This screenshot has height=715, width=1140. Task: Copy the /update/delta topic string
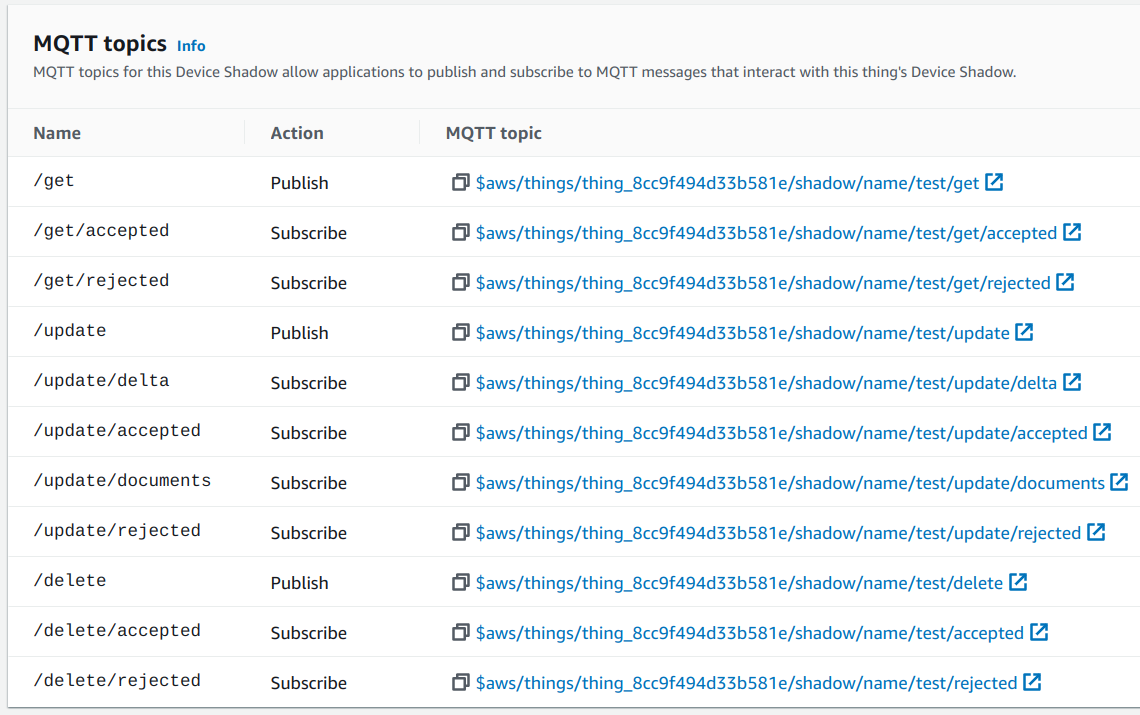(x=460, y=383)
